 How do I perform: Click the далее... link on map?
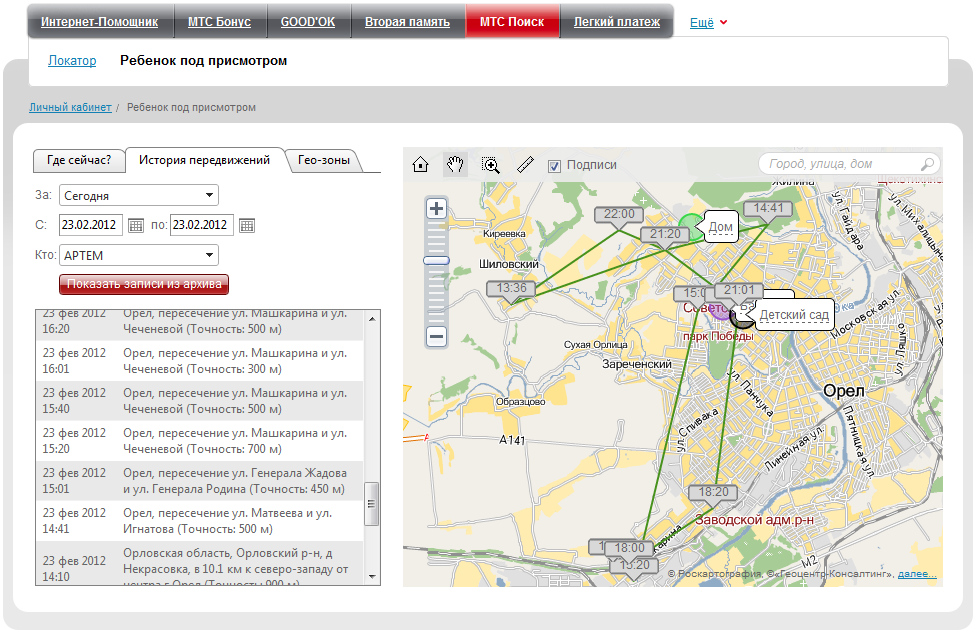coord(917,574)
